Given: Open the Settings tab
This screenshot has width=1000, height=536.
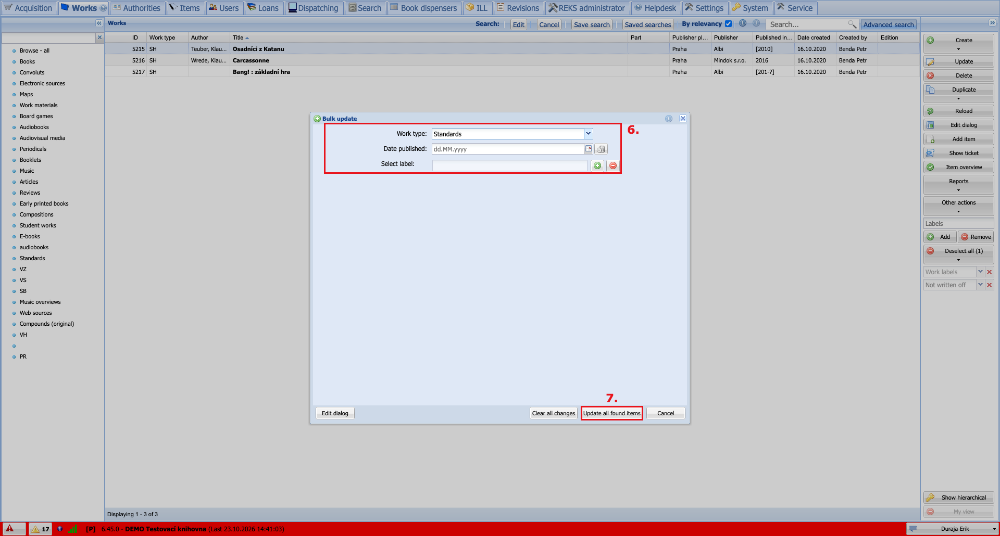Looking at the screenshot, I should [705, 8].
